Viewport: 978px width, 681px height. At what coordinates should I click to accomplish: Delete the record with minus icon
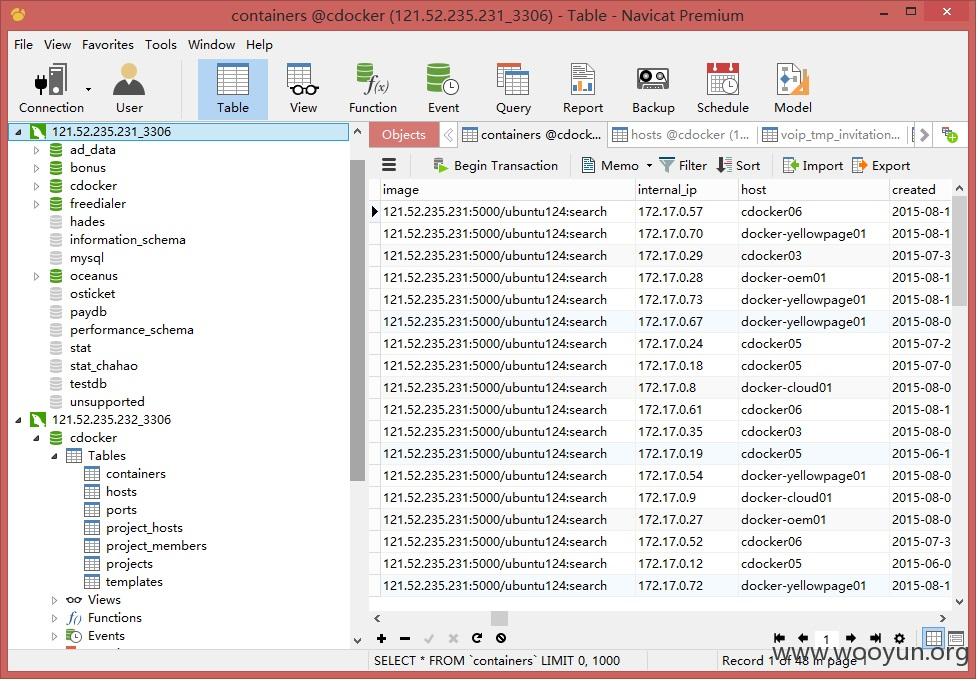point(405,638)
